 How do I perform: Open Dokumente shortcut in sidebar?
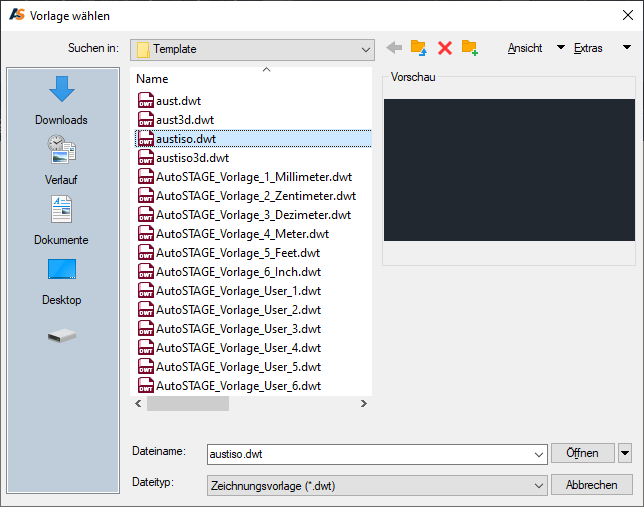click(x=62, y=220)
